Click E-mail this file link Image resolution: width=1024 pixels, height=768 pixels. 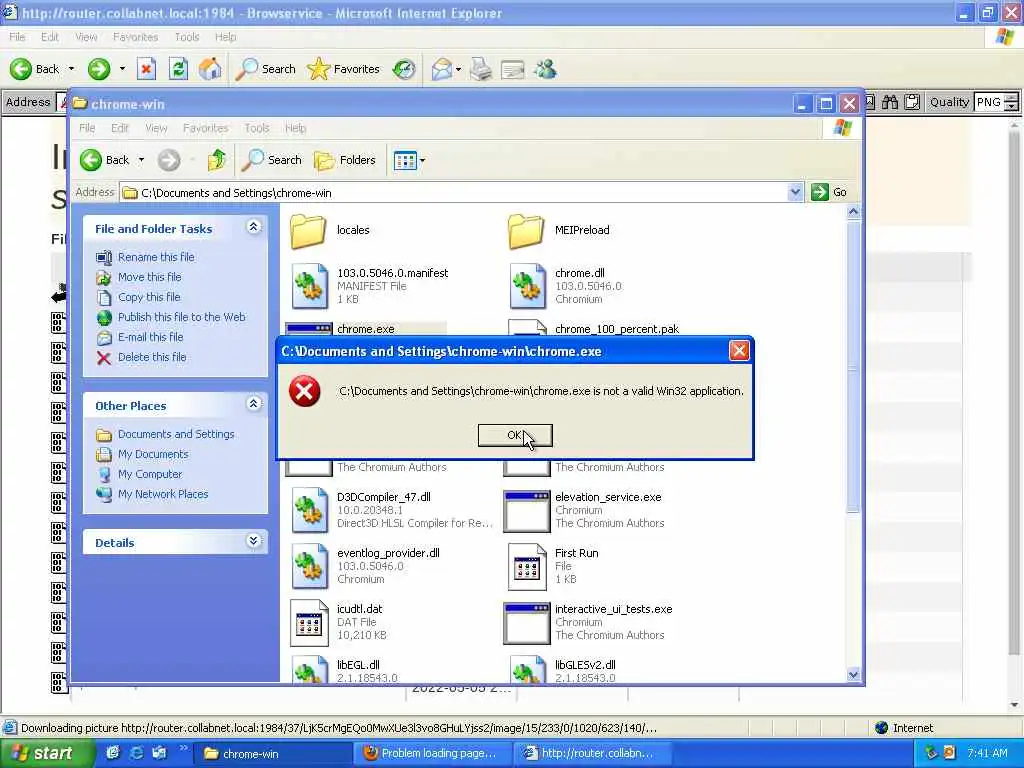pyautogui.click(x=150, y=338)
